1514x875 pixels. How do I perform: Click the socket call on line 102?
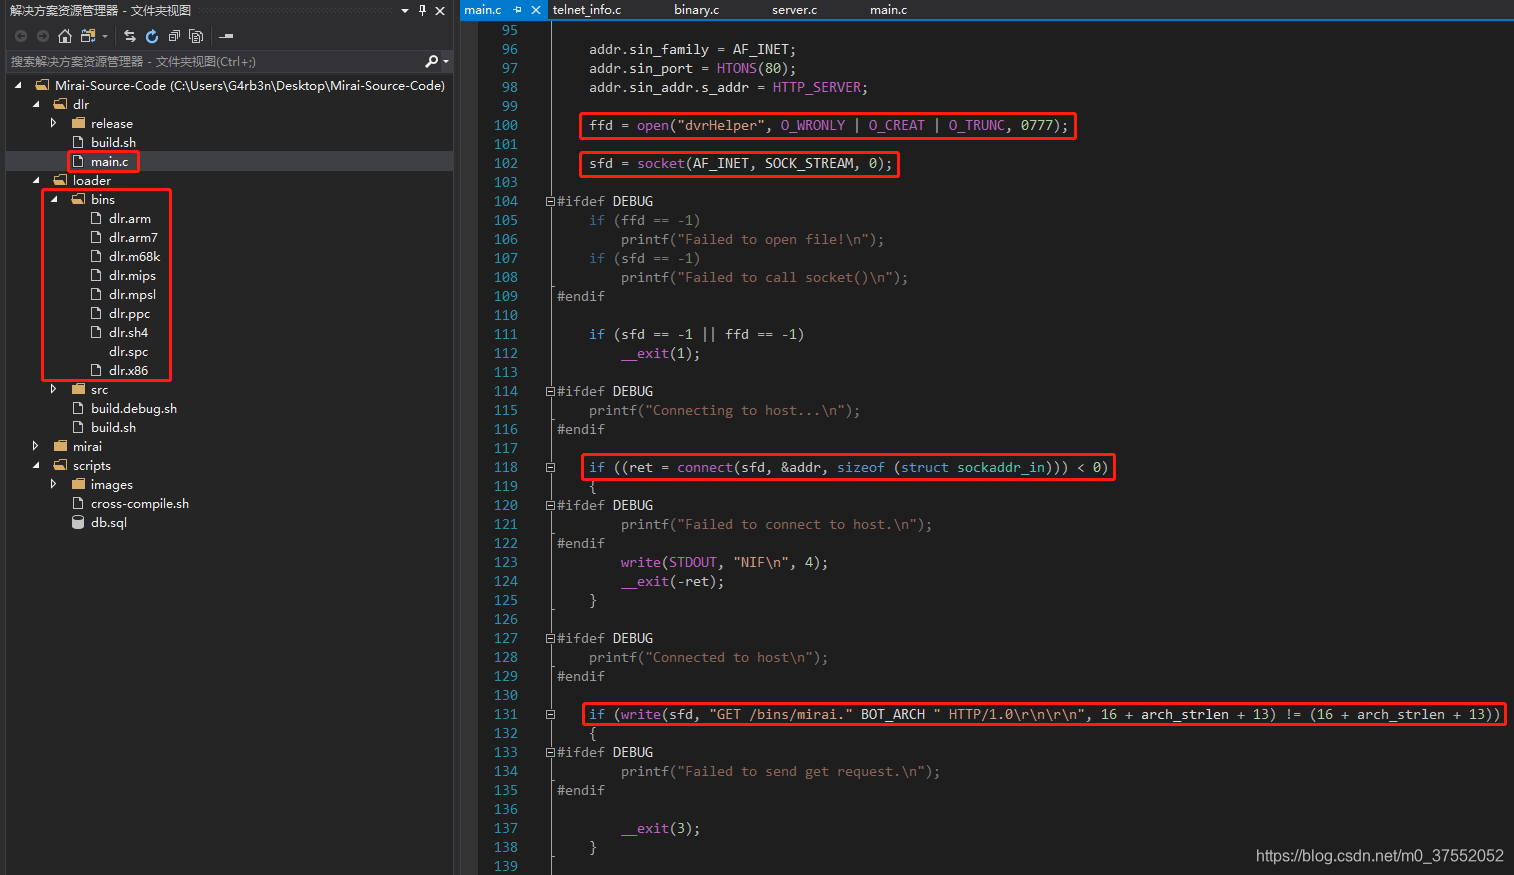tap(661, 163)
